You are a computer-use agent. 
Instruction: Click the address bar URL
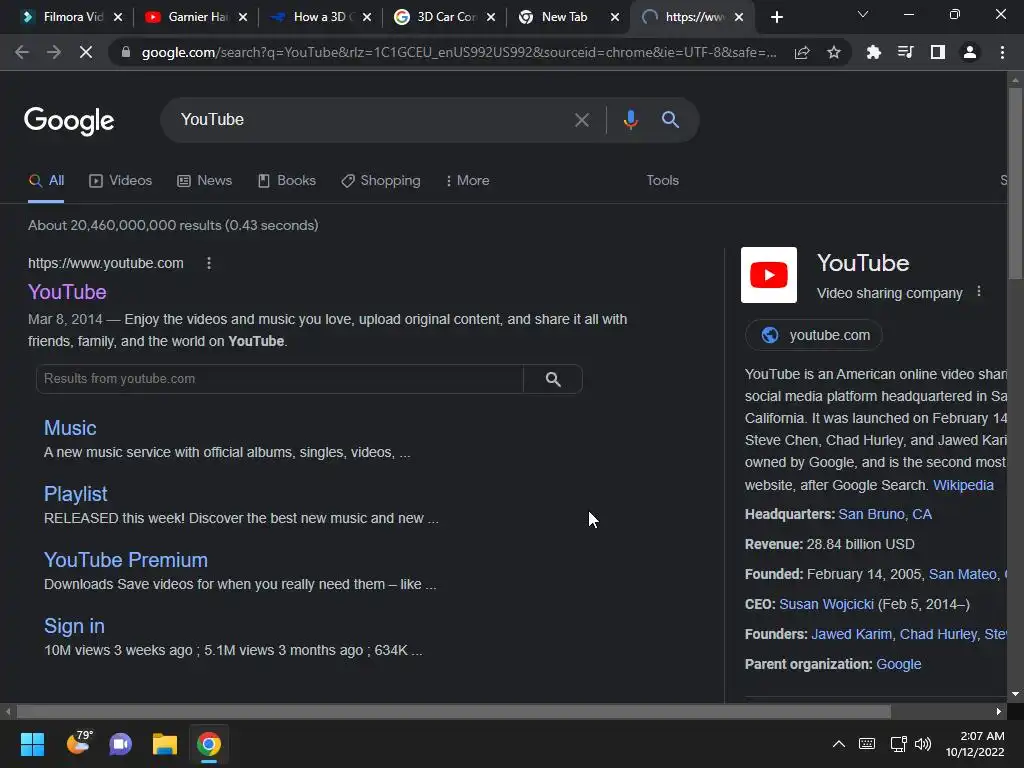point(458,52)
